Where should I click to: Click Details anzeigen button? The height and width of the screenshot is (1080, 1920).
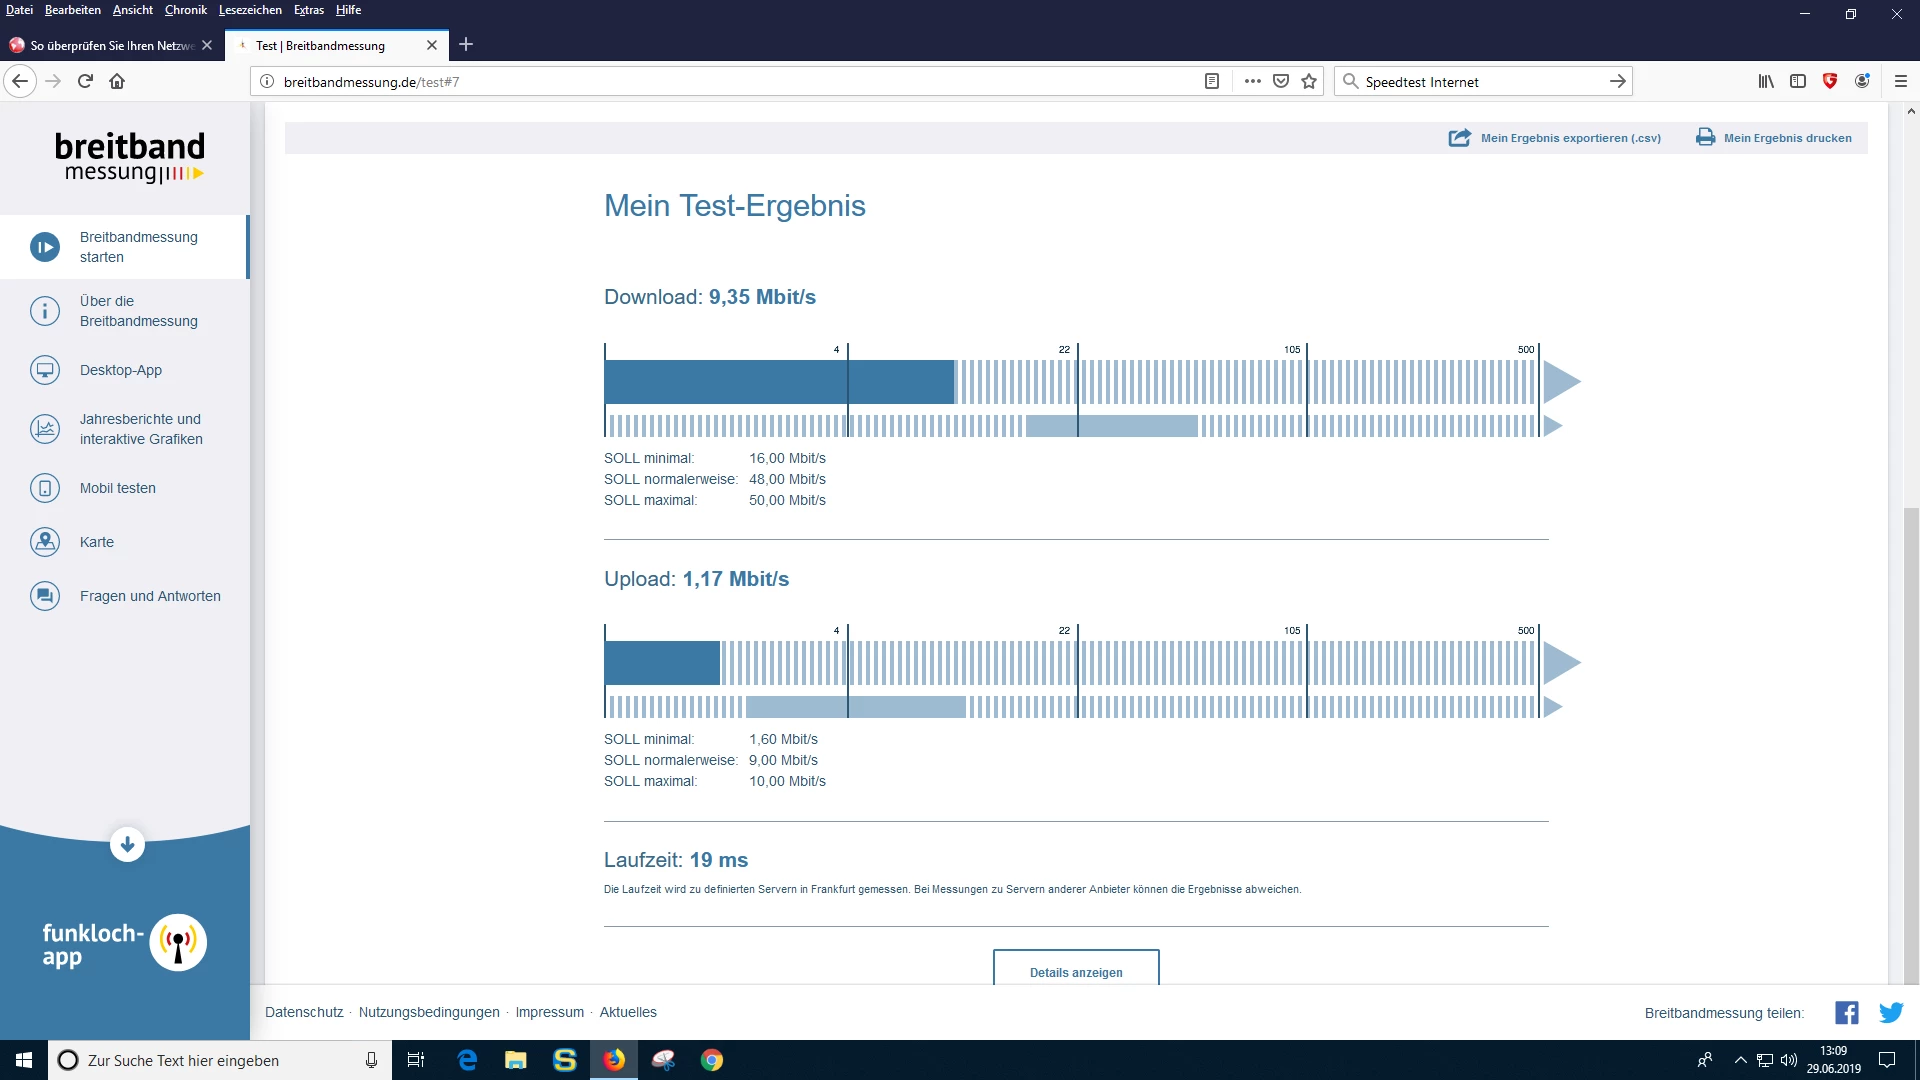coord(1076,971)
